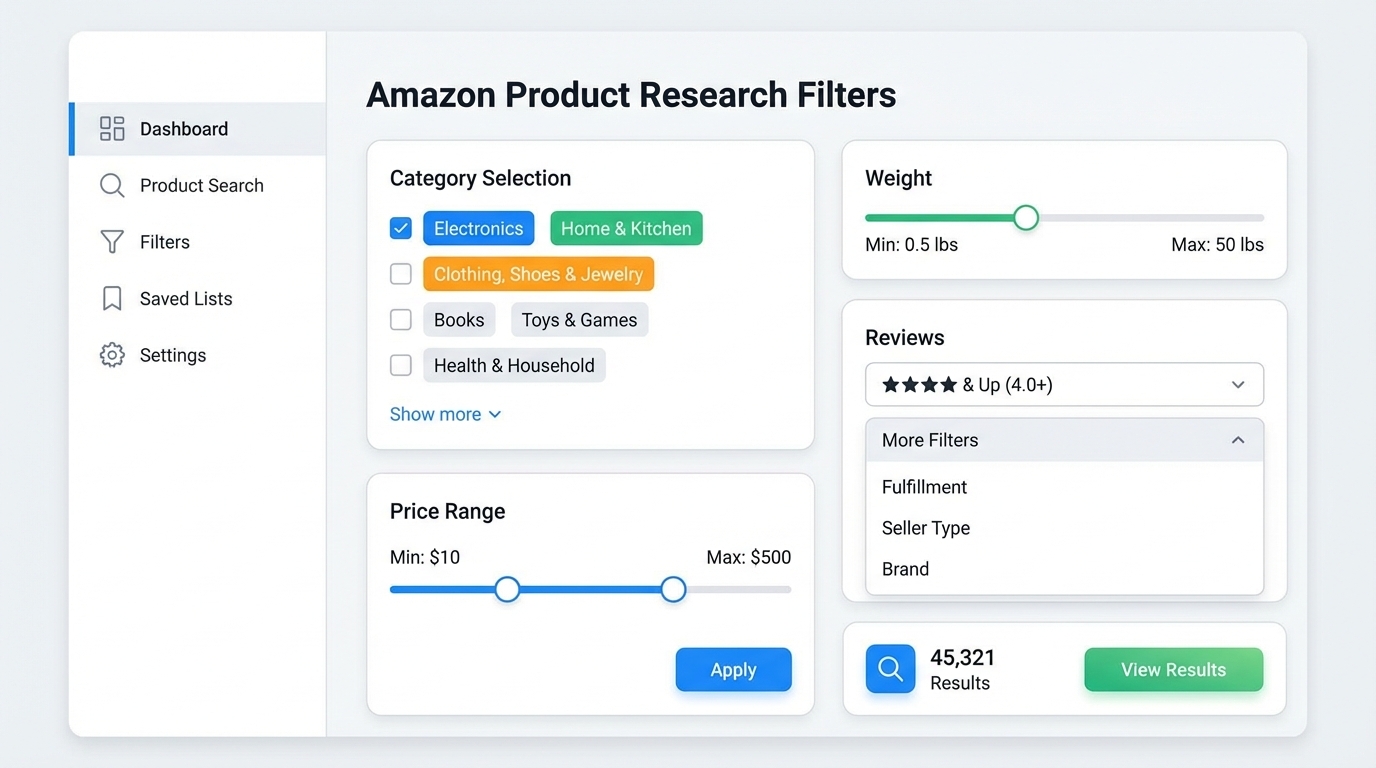Click the View Results button
The width and height of the screenshot is (1376, 768).
[1173, 669]
